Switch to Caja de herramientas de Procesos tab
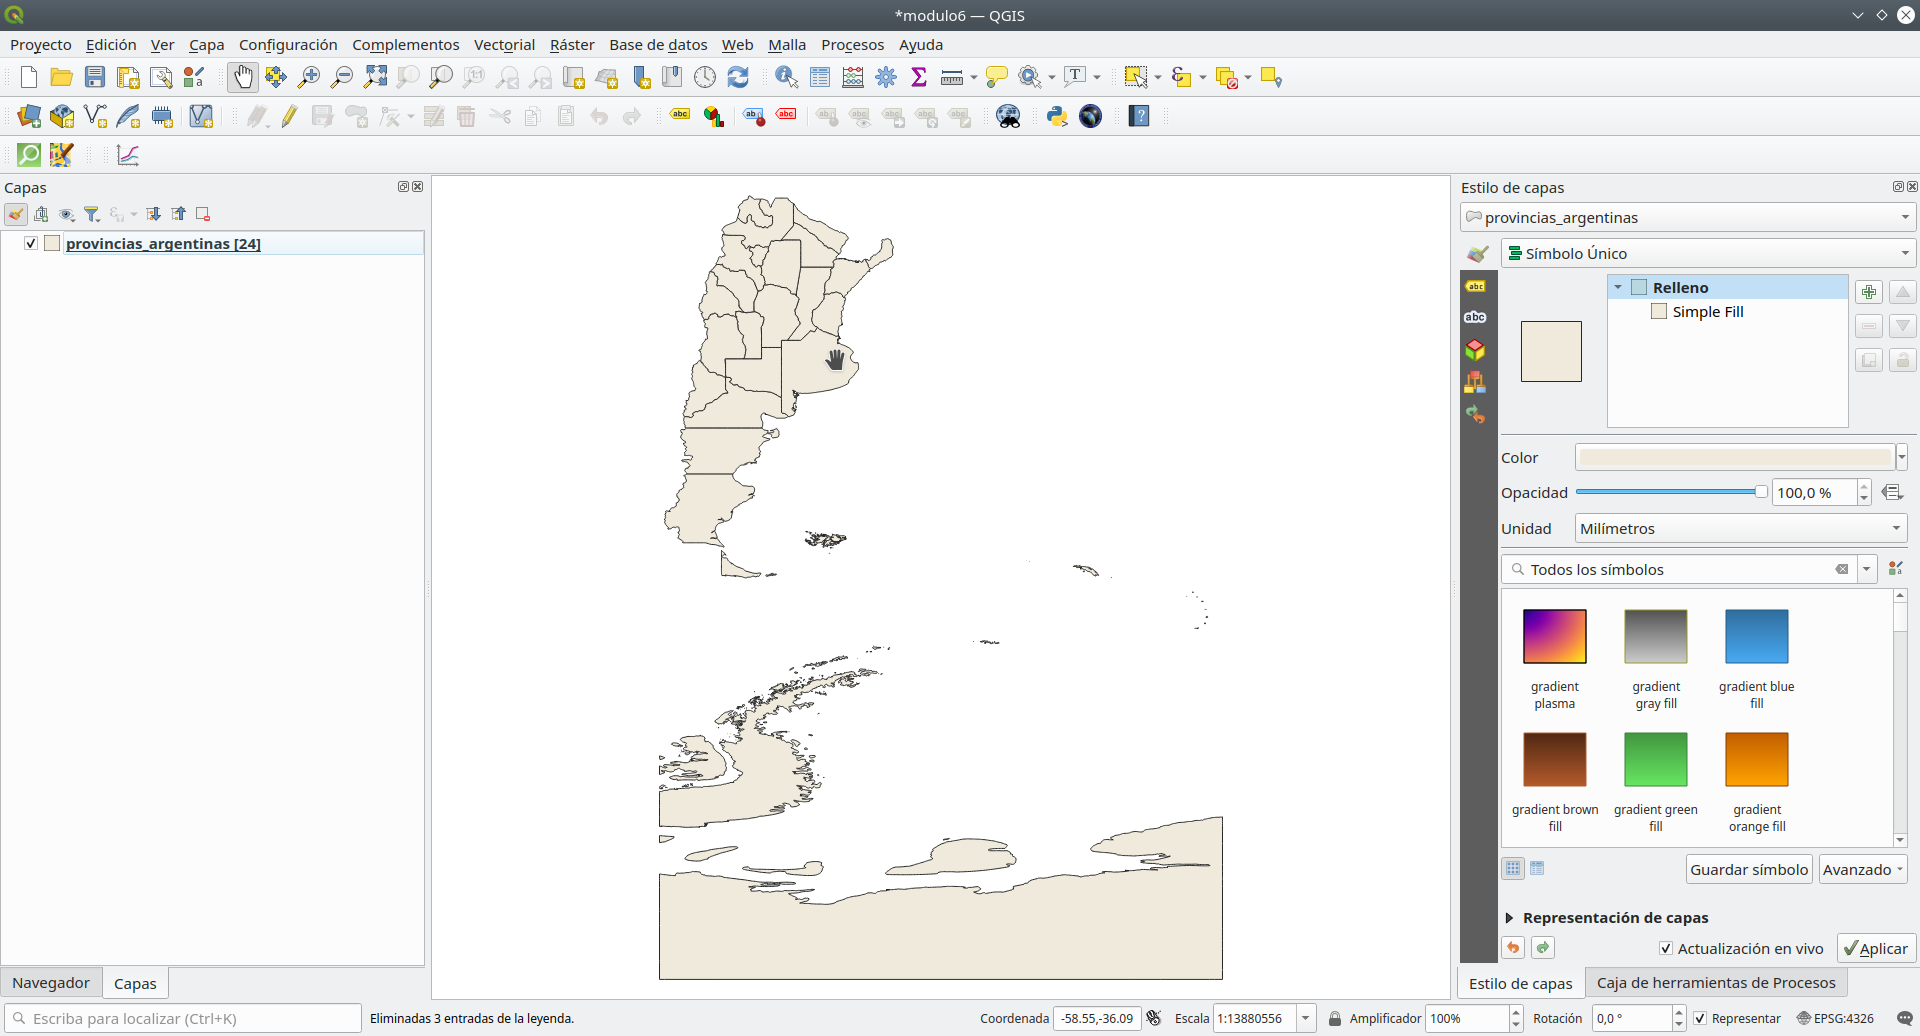 point(1716,983)
